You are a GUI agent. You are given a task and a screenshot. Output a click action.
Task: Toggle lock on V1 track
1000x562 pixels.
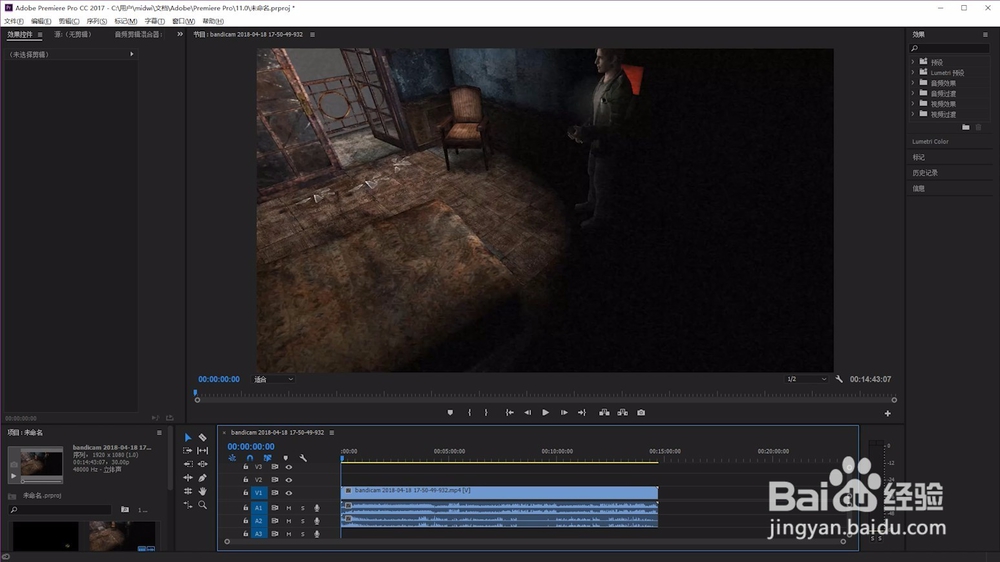246,492
